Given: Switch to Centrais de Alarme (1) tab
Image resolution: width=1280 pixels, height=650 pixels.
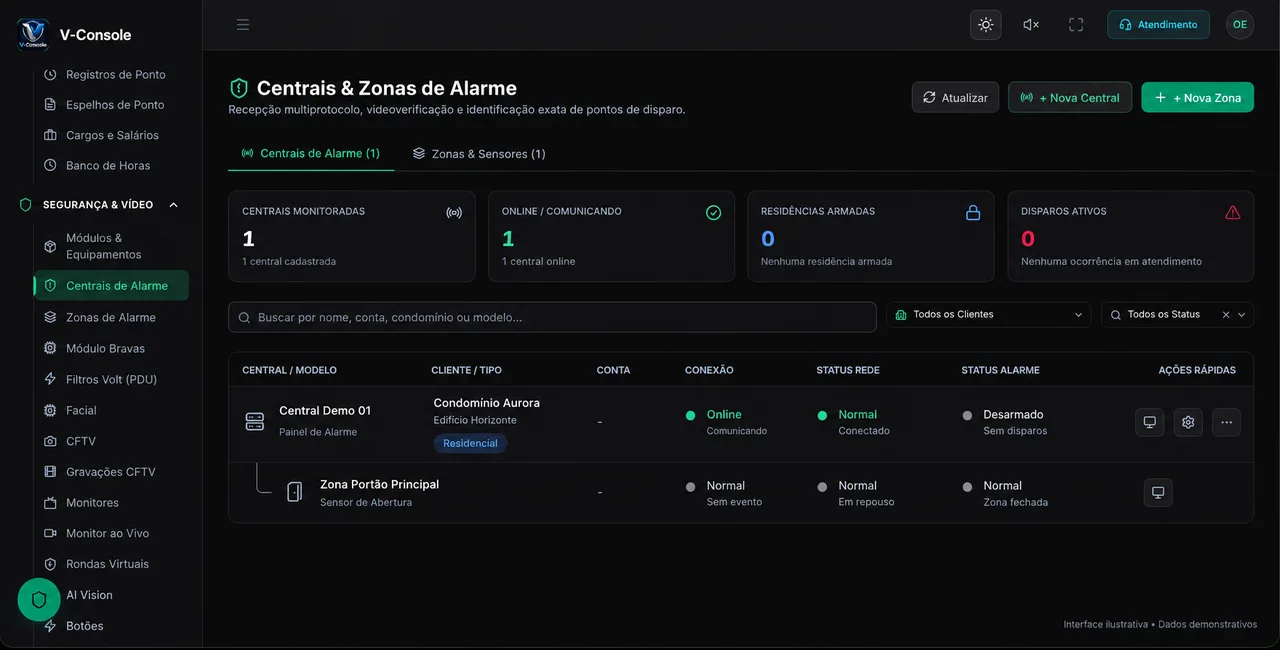Looking at the screenshot, I should tap(311, 154).
